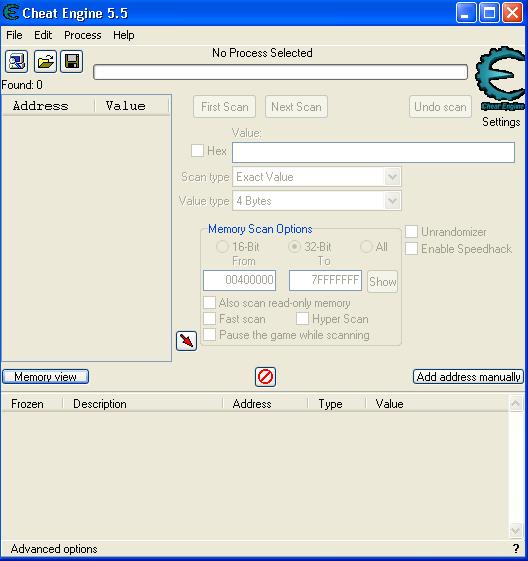Toggle the Hex checkbox
This screenshot has height=561, width=528.
[x=197, y=151]
